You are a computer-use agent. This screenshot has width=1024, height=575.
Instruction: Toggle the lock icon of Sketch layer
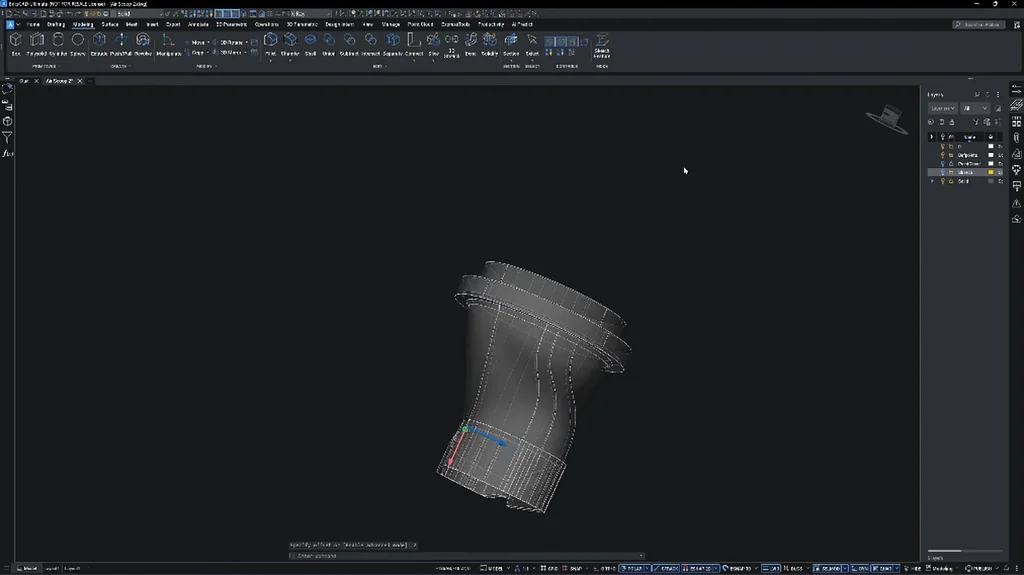click(951, 172)
